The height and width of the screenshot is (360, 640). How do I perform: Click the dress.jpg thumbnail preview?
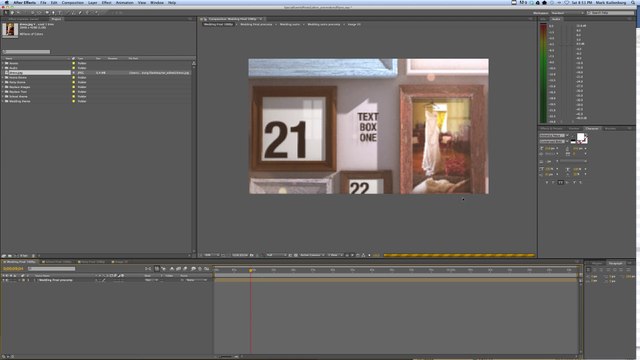coord(10,30)
